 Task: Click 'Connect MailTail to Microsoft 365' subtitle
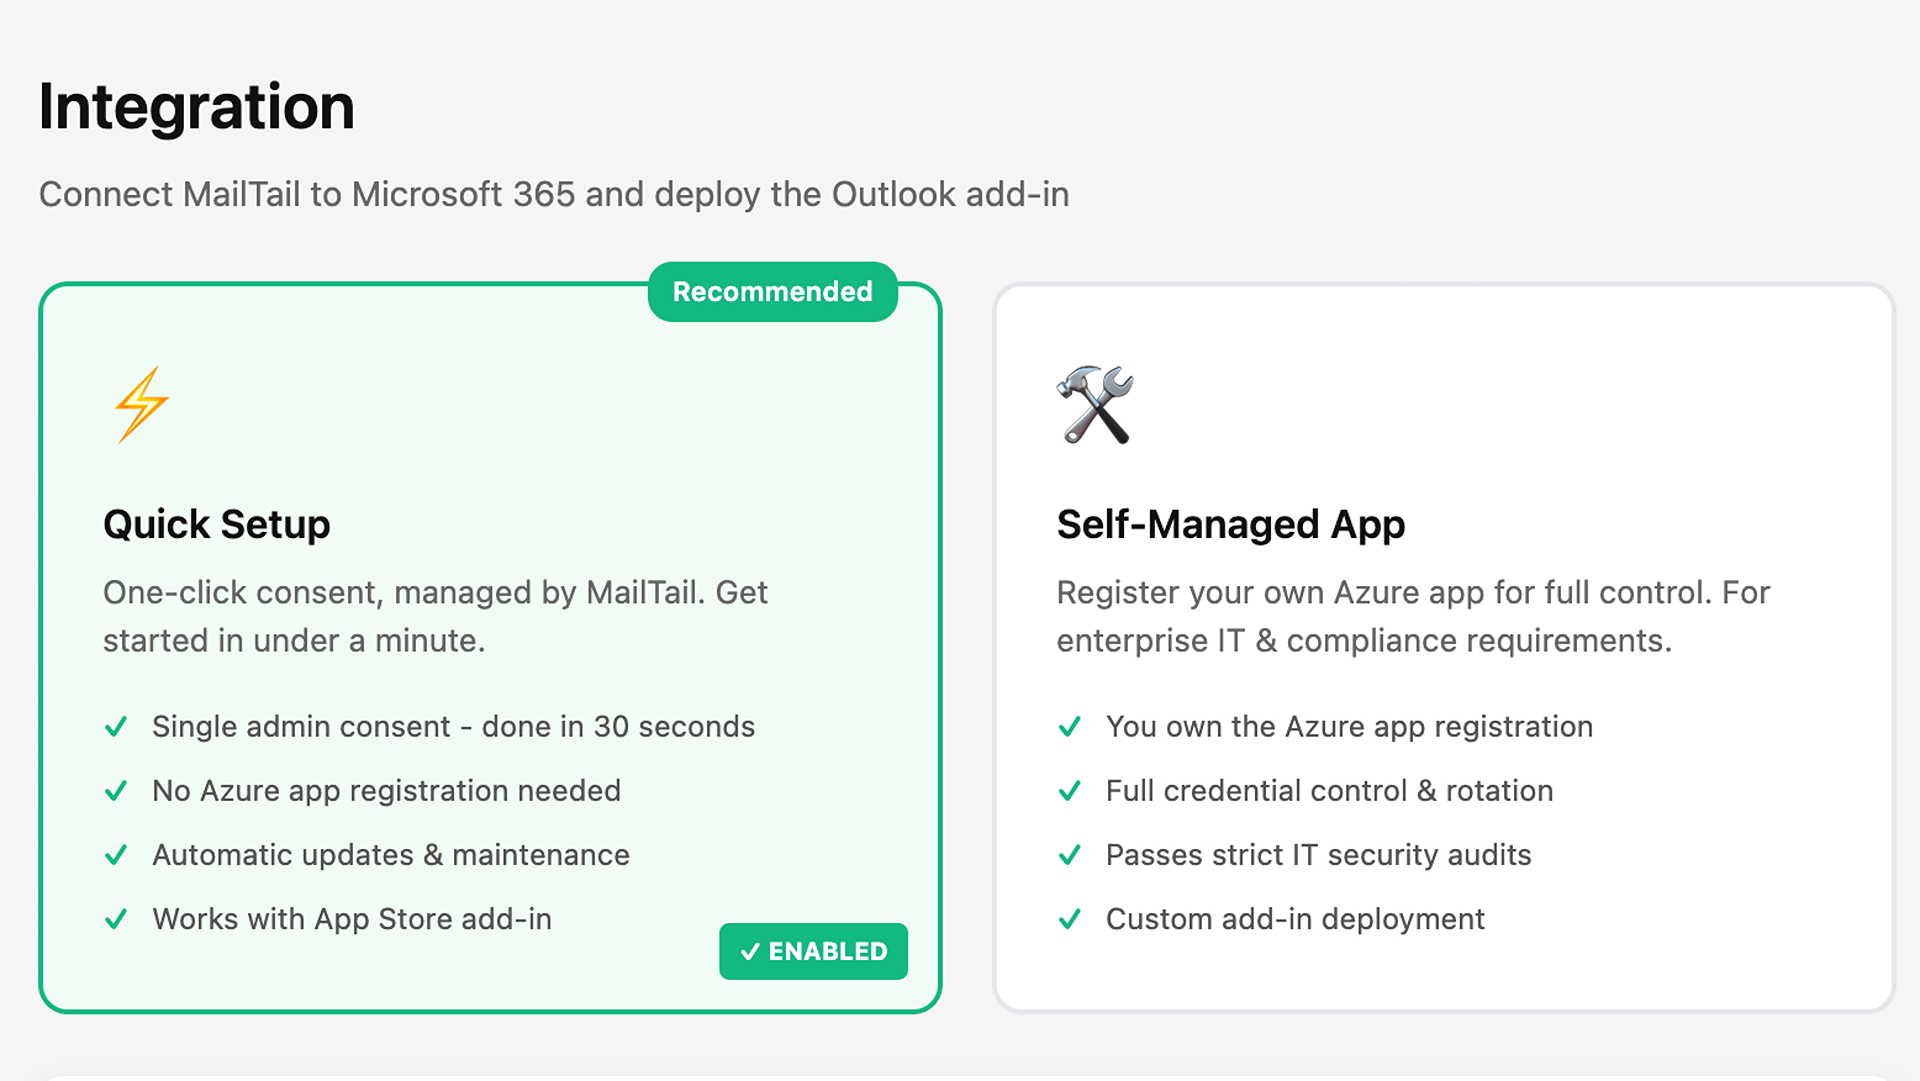pos(554,194)
